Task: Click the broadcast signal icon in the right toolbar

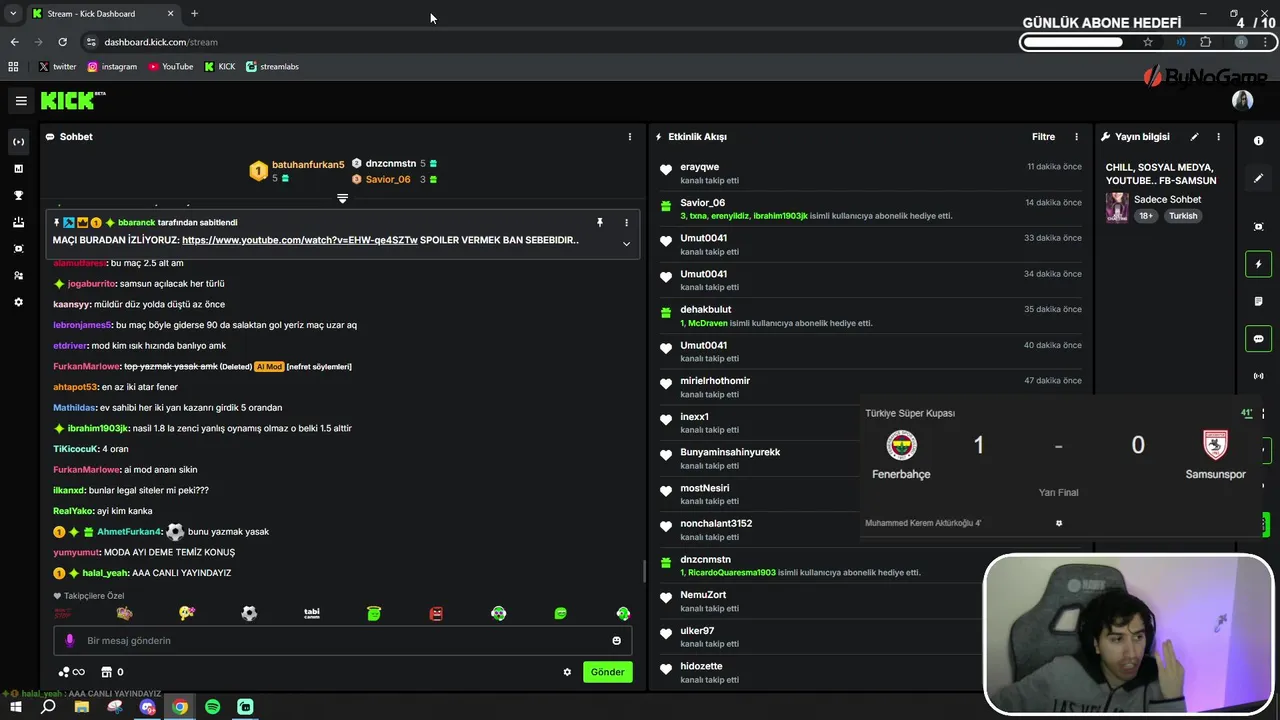Action: [1259, 376]
